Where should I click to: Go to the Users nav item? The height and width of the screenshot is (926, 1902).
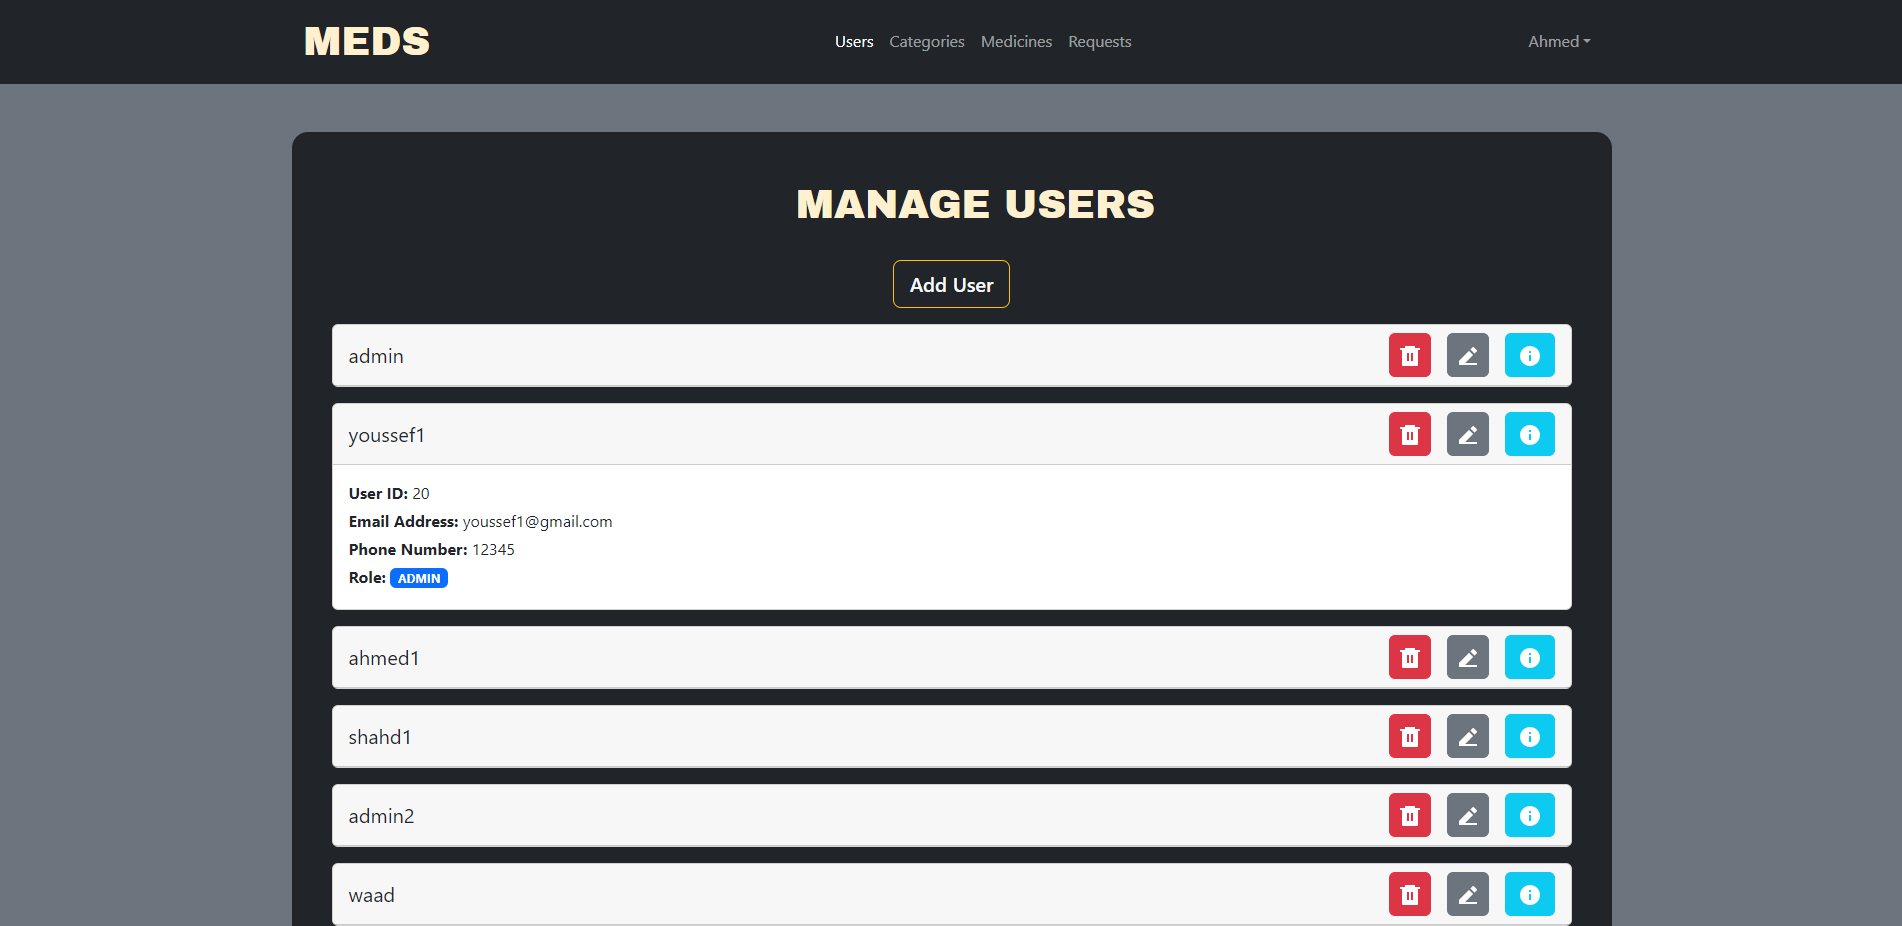[854, 41]
